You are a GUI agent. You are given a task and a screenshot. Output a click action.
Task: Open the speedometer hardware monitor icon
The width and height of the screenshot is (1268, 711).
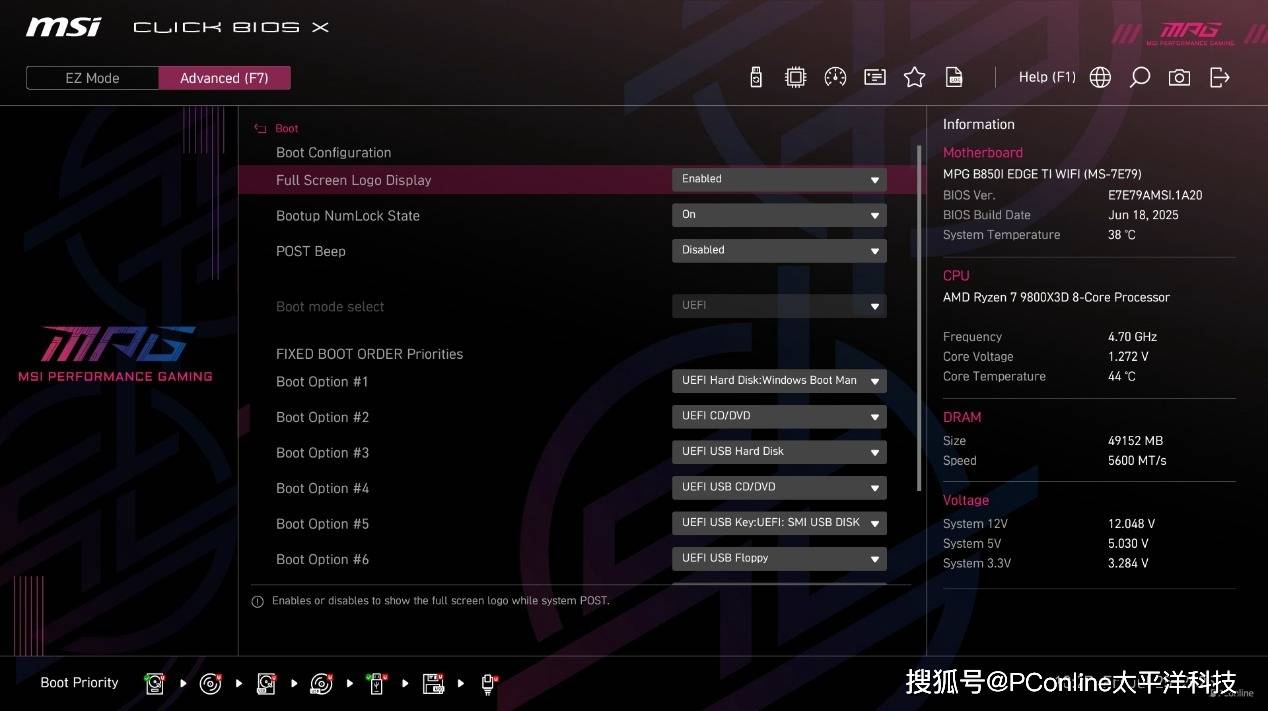click(x=835, y=77)
